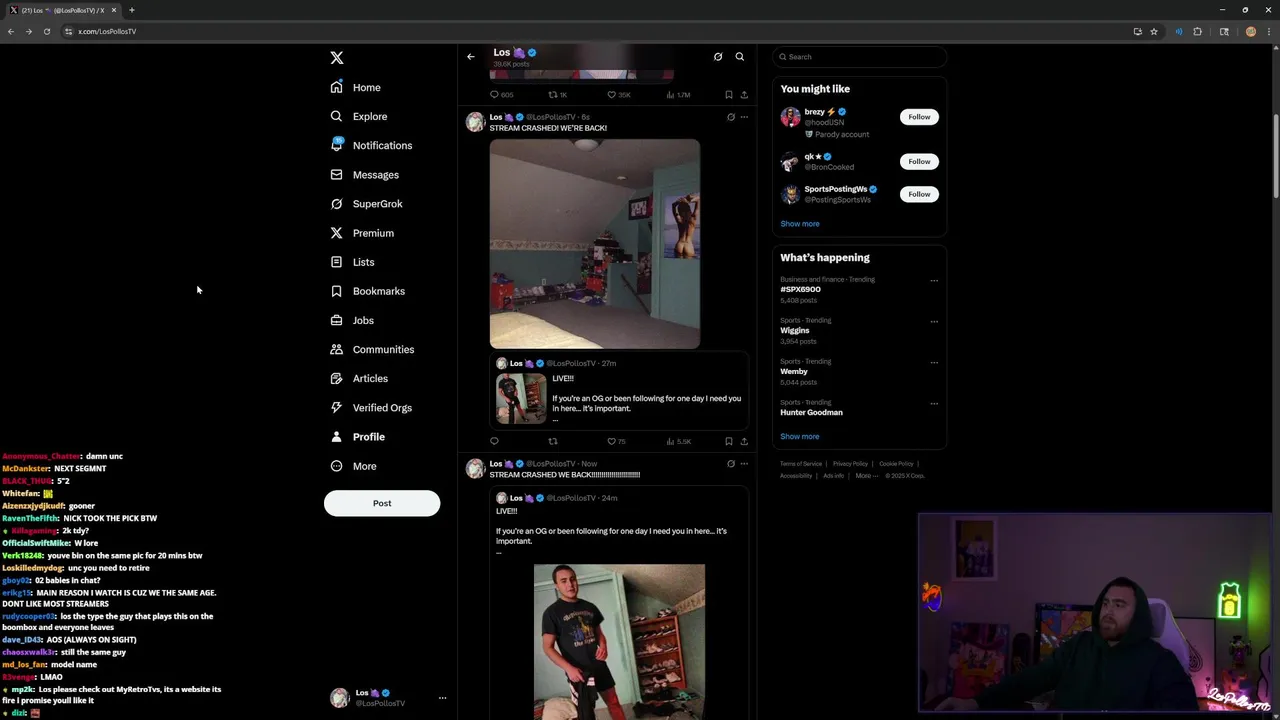Open the X logo home link
This screenshot has width=1280, height=720.
point(337,58)
